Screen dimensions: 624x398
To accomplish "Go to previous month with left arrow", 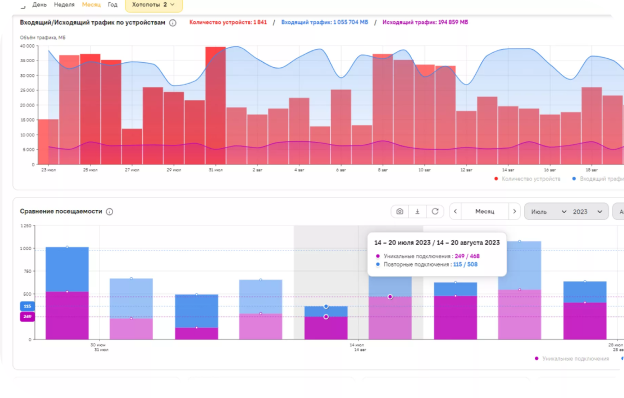I will (456, 211).
